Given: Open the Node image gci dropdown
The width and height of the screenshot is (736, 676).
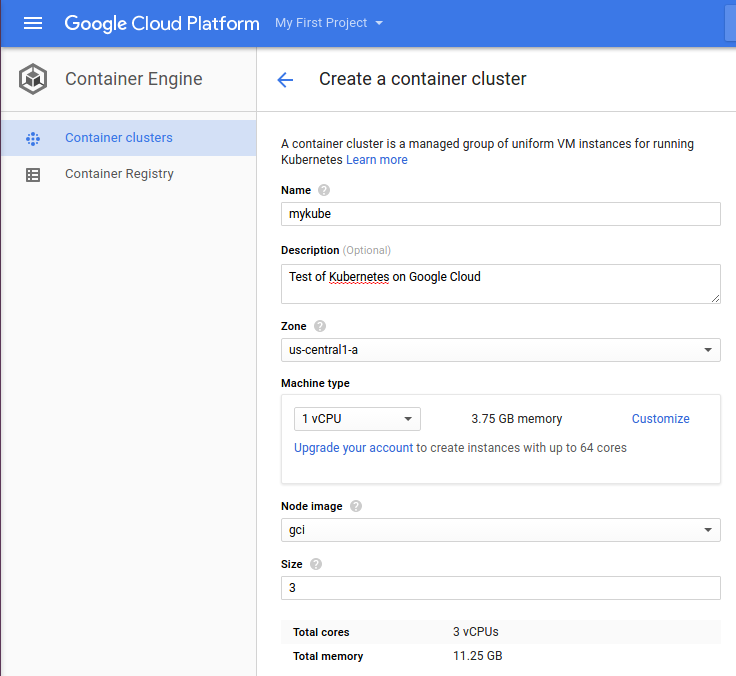Looking at the screenshot, I should 501,530.
